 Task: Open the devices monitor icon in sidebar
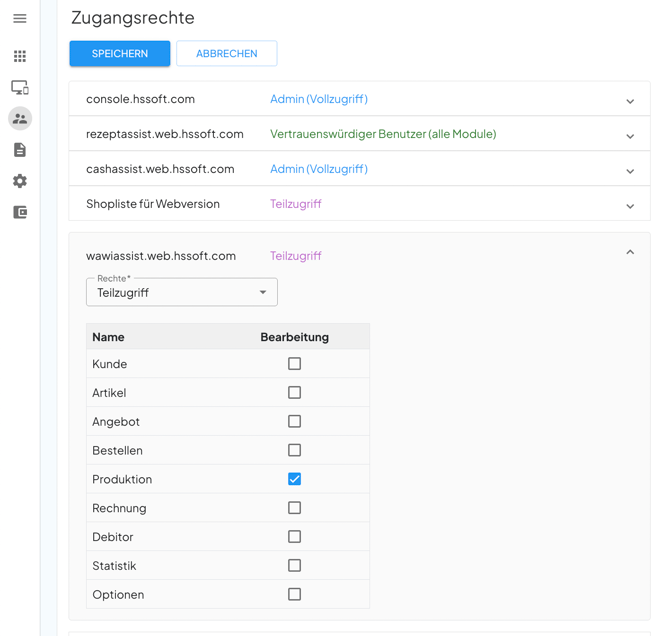coord(20,88)
